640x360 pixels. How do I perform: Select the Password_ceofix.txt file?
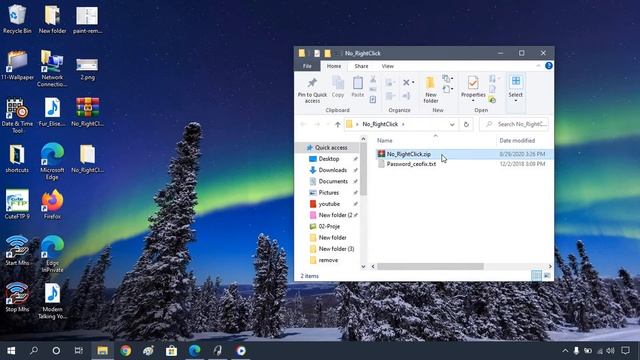411,164
